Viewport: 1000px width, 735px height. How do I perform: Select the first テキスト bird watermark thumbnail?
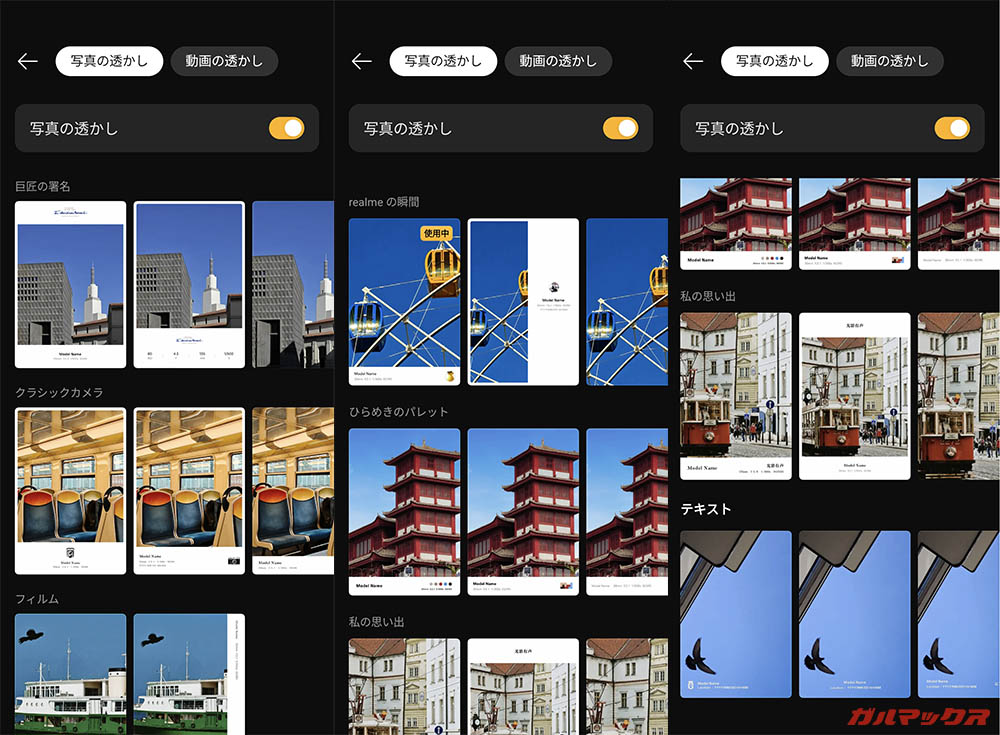[x=736, y=613]
